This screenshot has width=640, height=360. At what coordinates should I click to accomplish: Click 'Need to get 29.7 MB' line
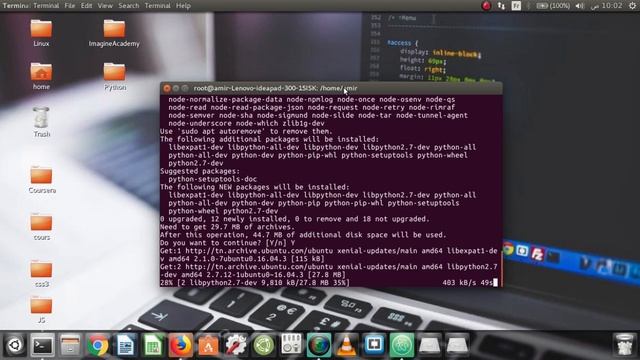[x=227, y=227]
